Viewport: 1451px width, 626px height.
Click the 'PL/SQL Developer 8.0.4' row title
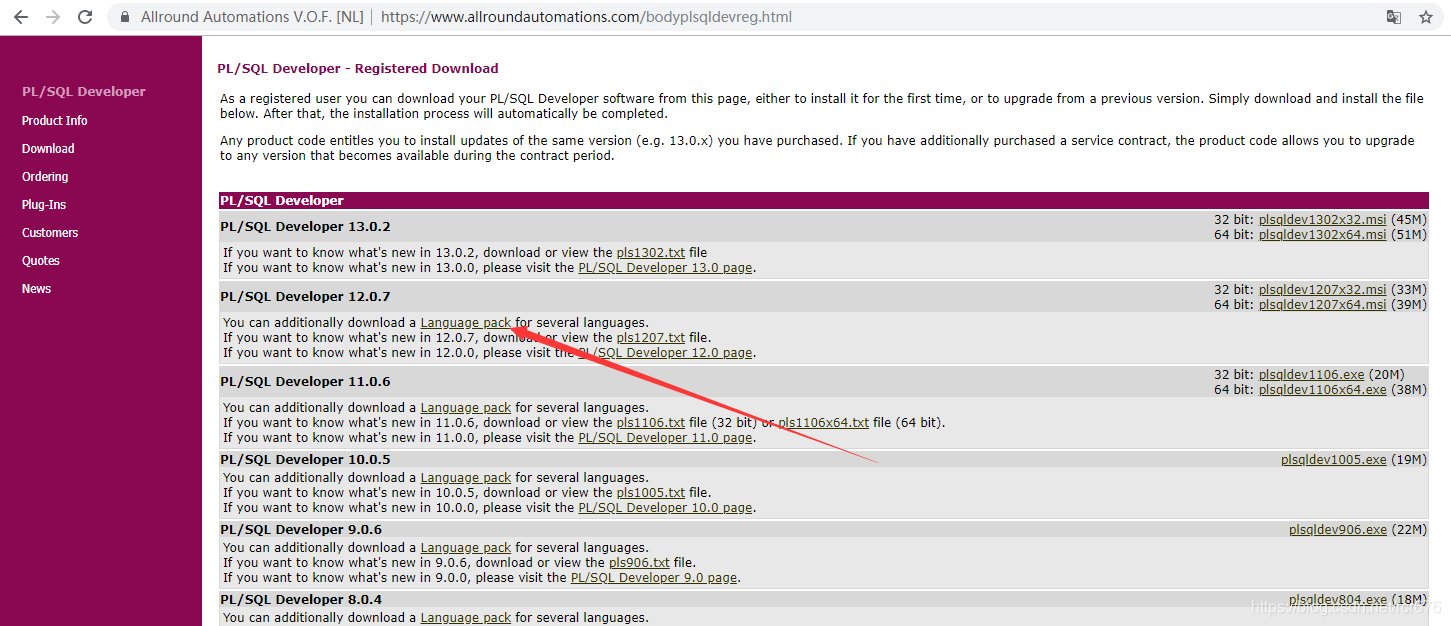(301, 600)
